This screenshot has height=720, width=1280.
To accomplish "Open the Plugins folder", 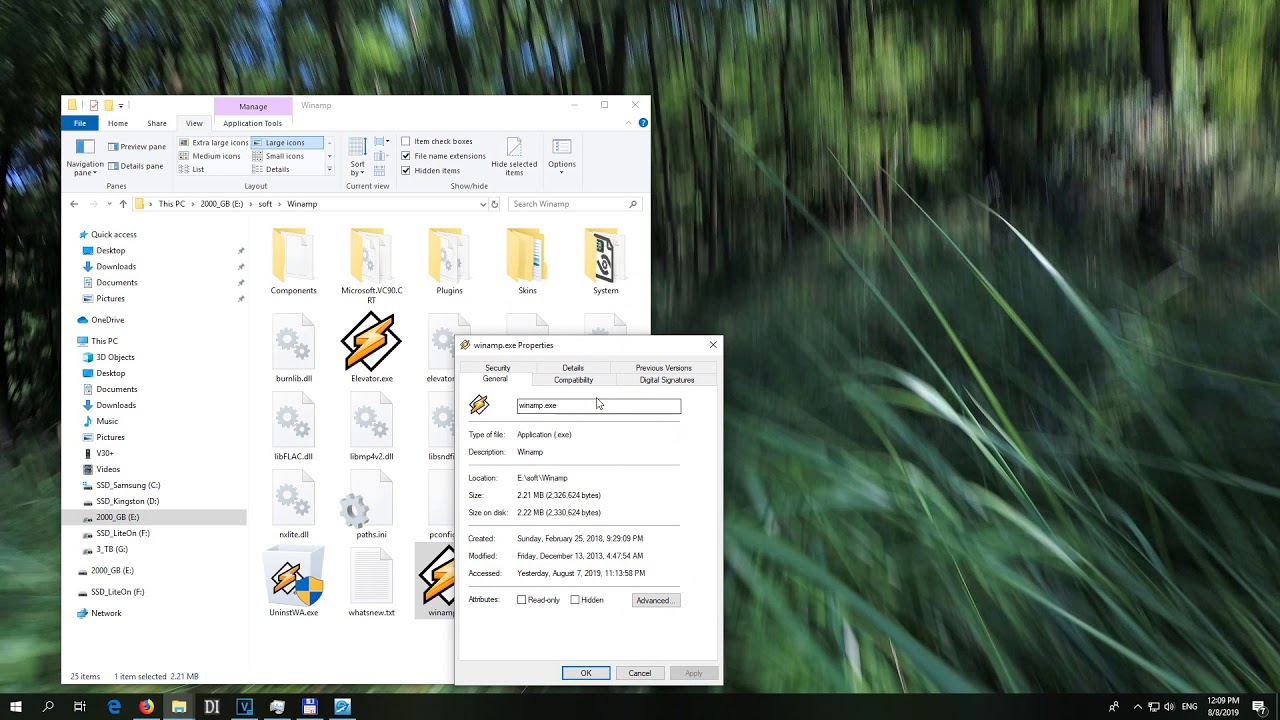I will [449, 256].
